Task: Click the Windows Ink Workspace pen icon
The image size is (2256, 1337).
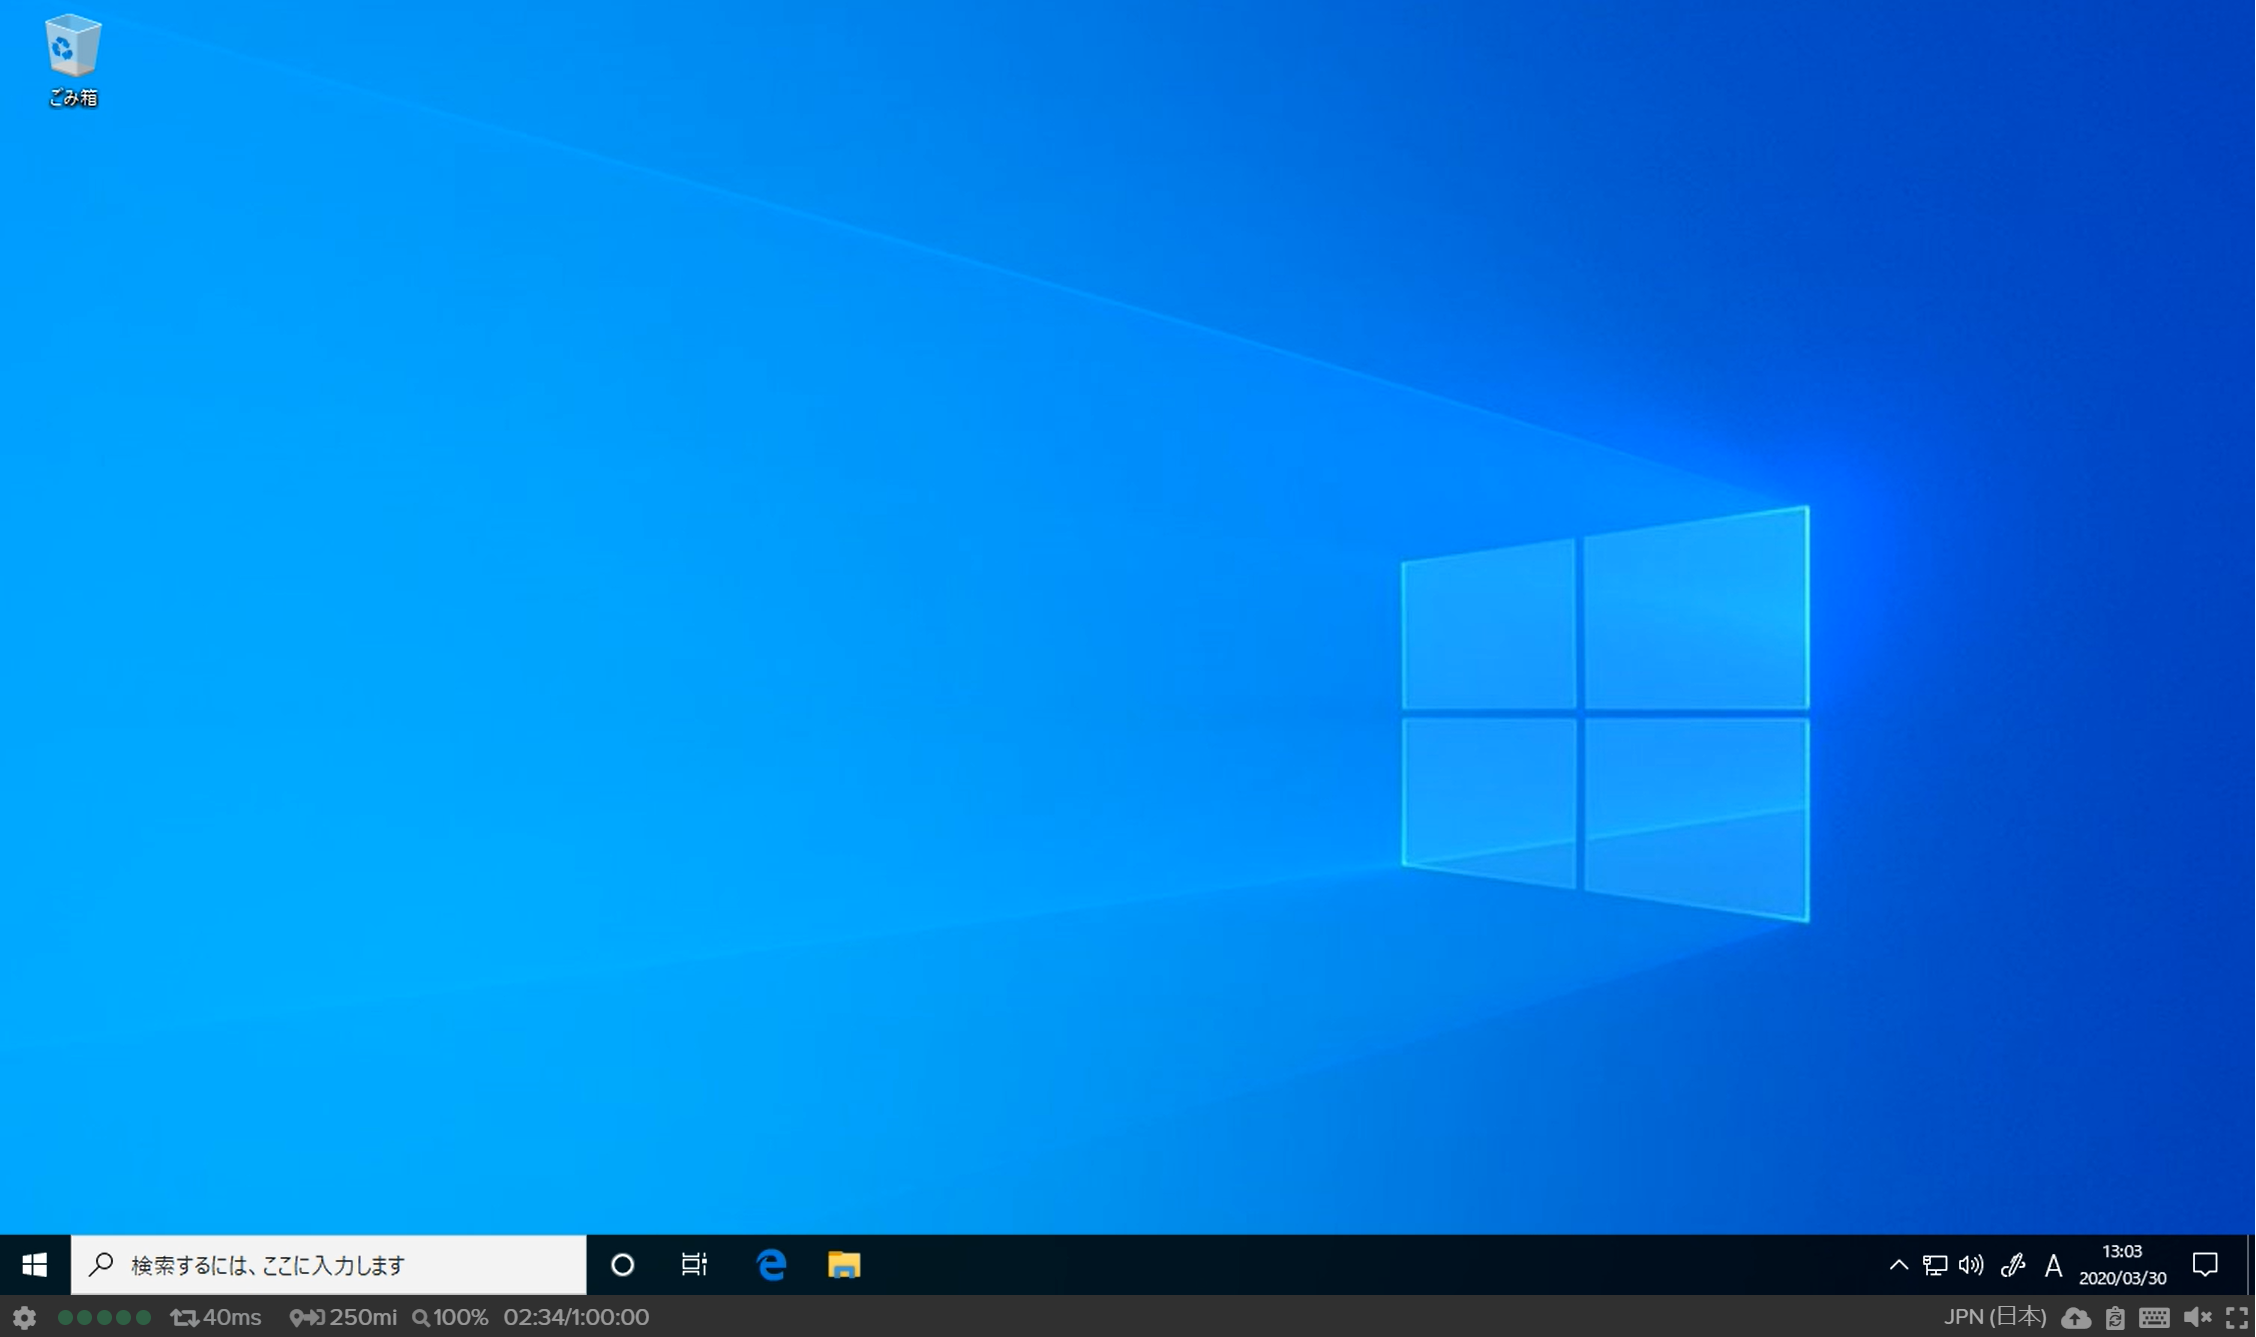Action: (x=2013, y=1266)
